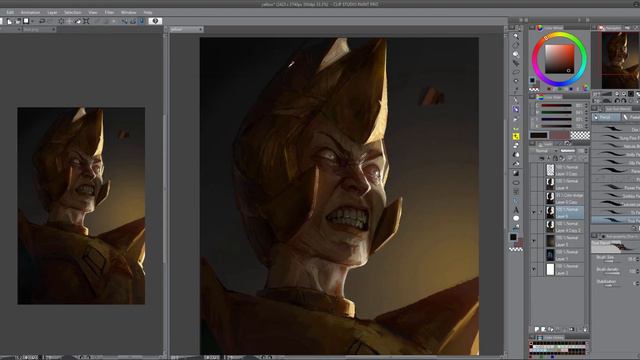Viewport: 640px width, 360px height.
Task: Select the Operation object tool
Action: click(x=516, y=54)
